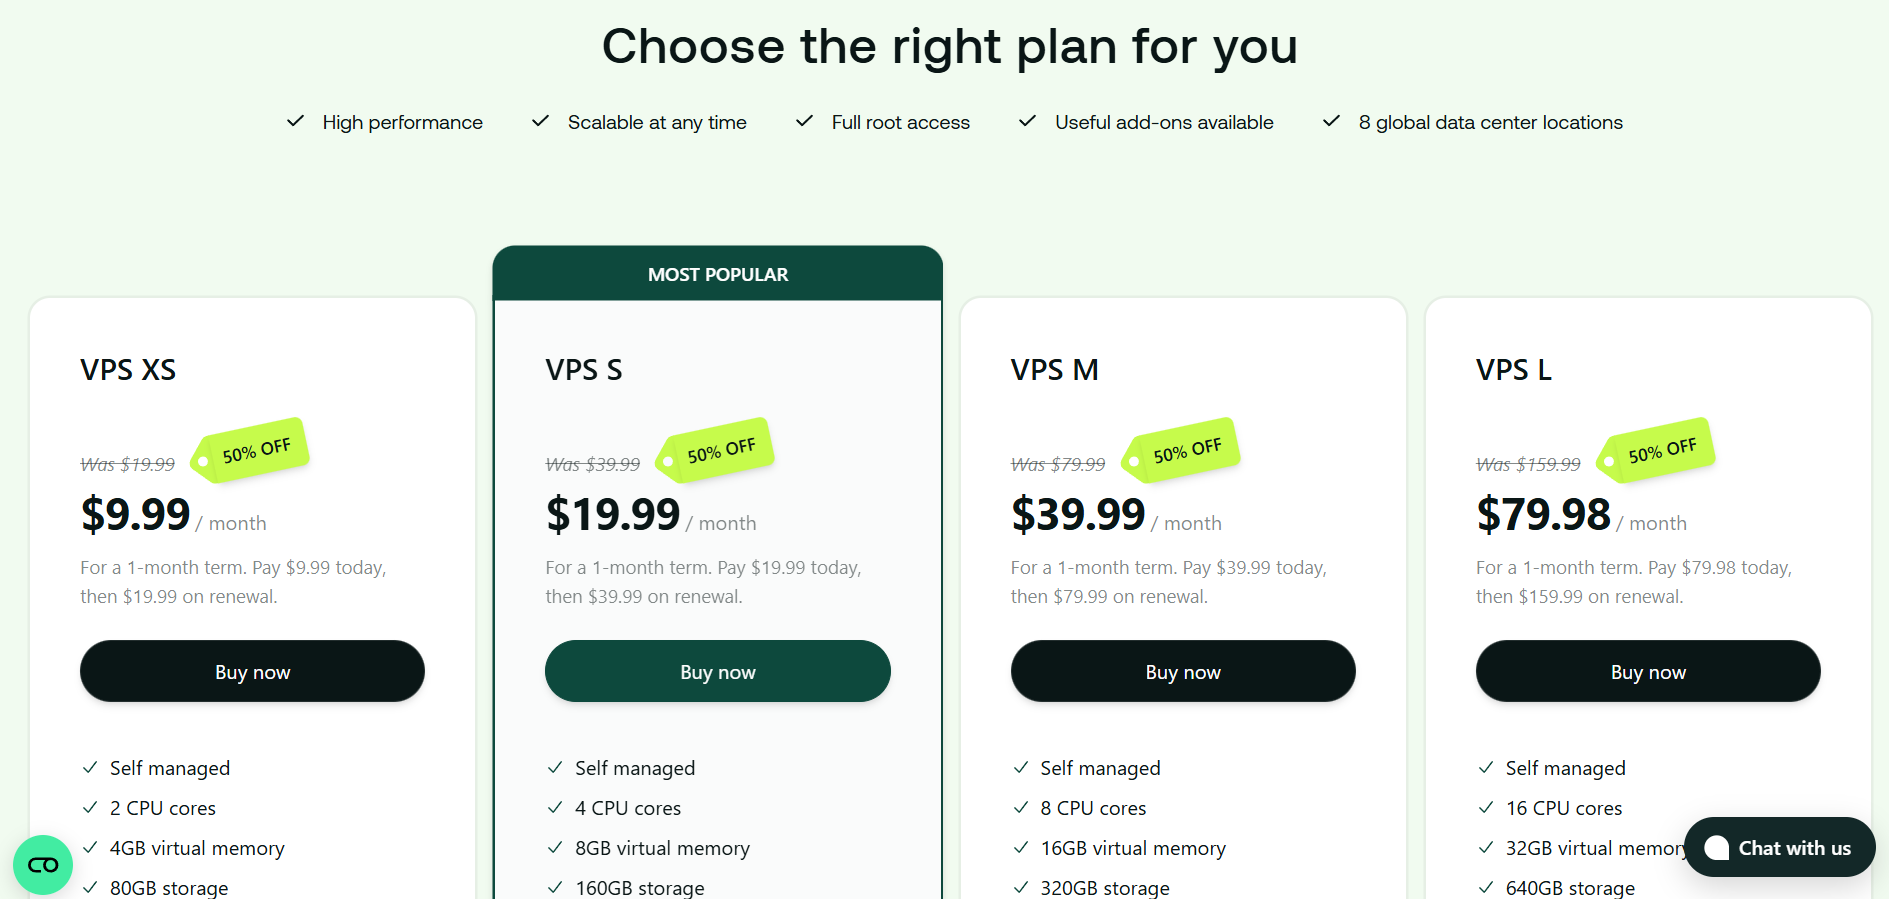Purchase the VPS M plan with Buy now
This screenshot has width=1889, height=899.
pos(1183,672)
